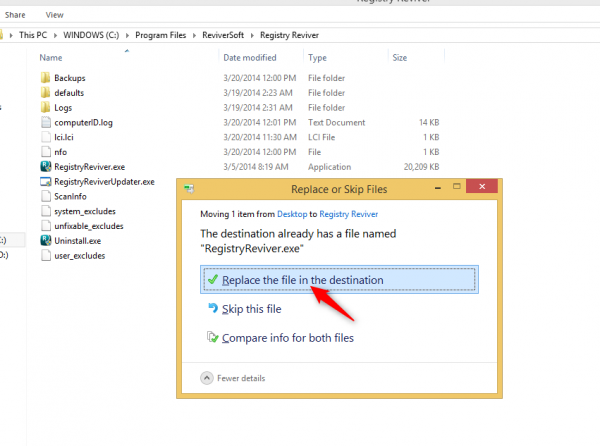Go to ReviverSoft in breadcrumb
This screenshot has width=600, height=446.
(223, 35)
